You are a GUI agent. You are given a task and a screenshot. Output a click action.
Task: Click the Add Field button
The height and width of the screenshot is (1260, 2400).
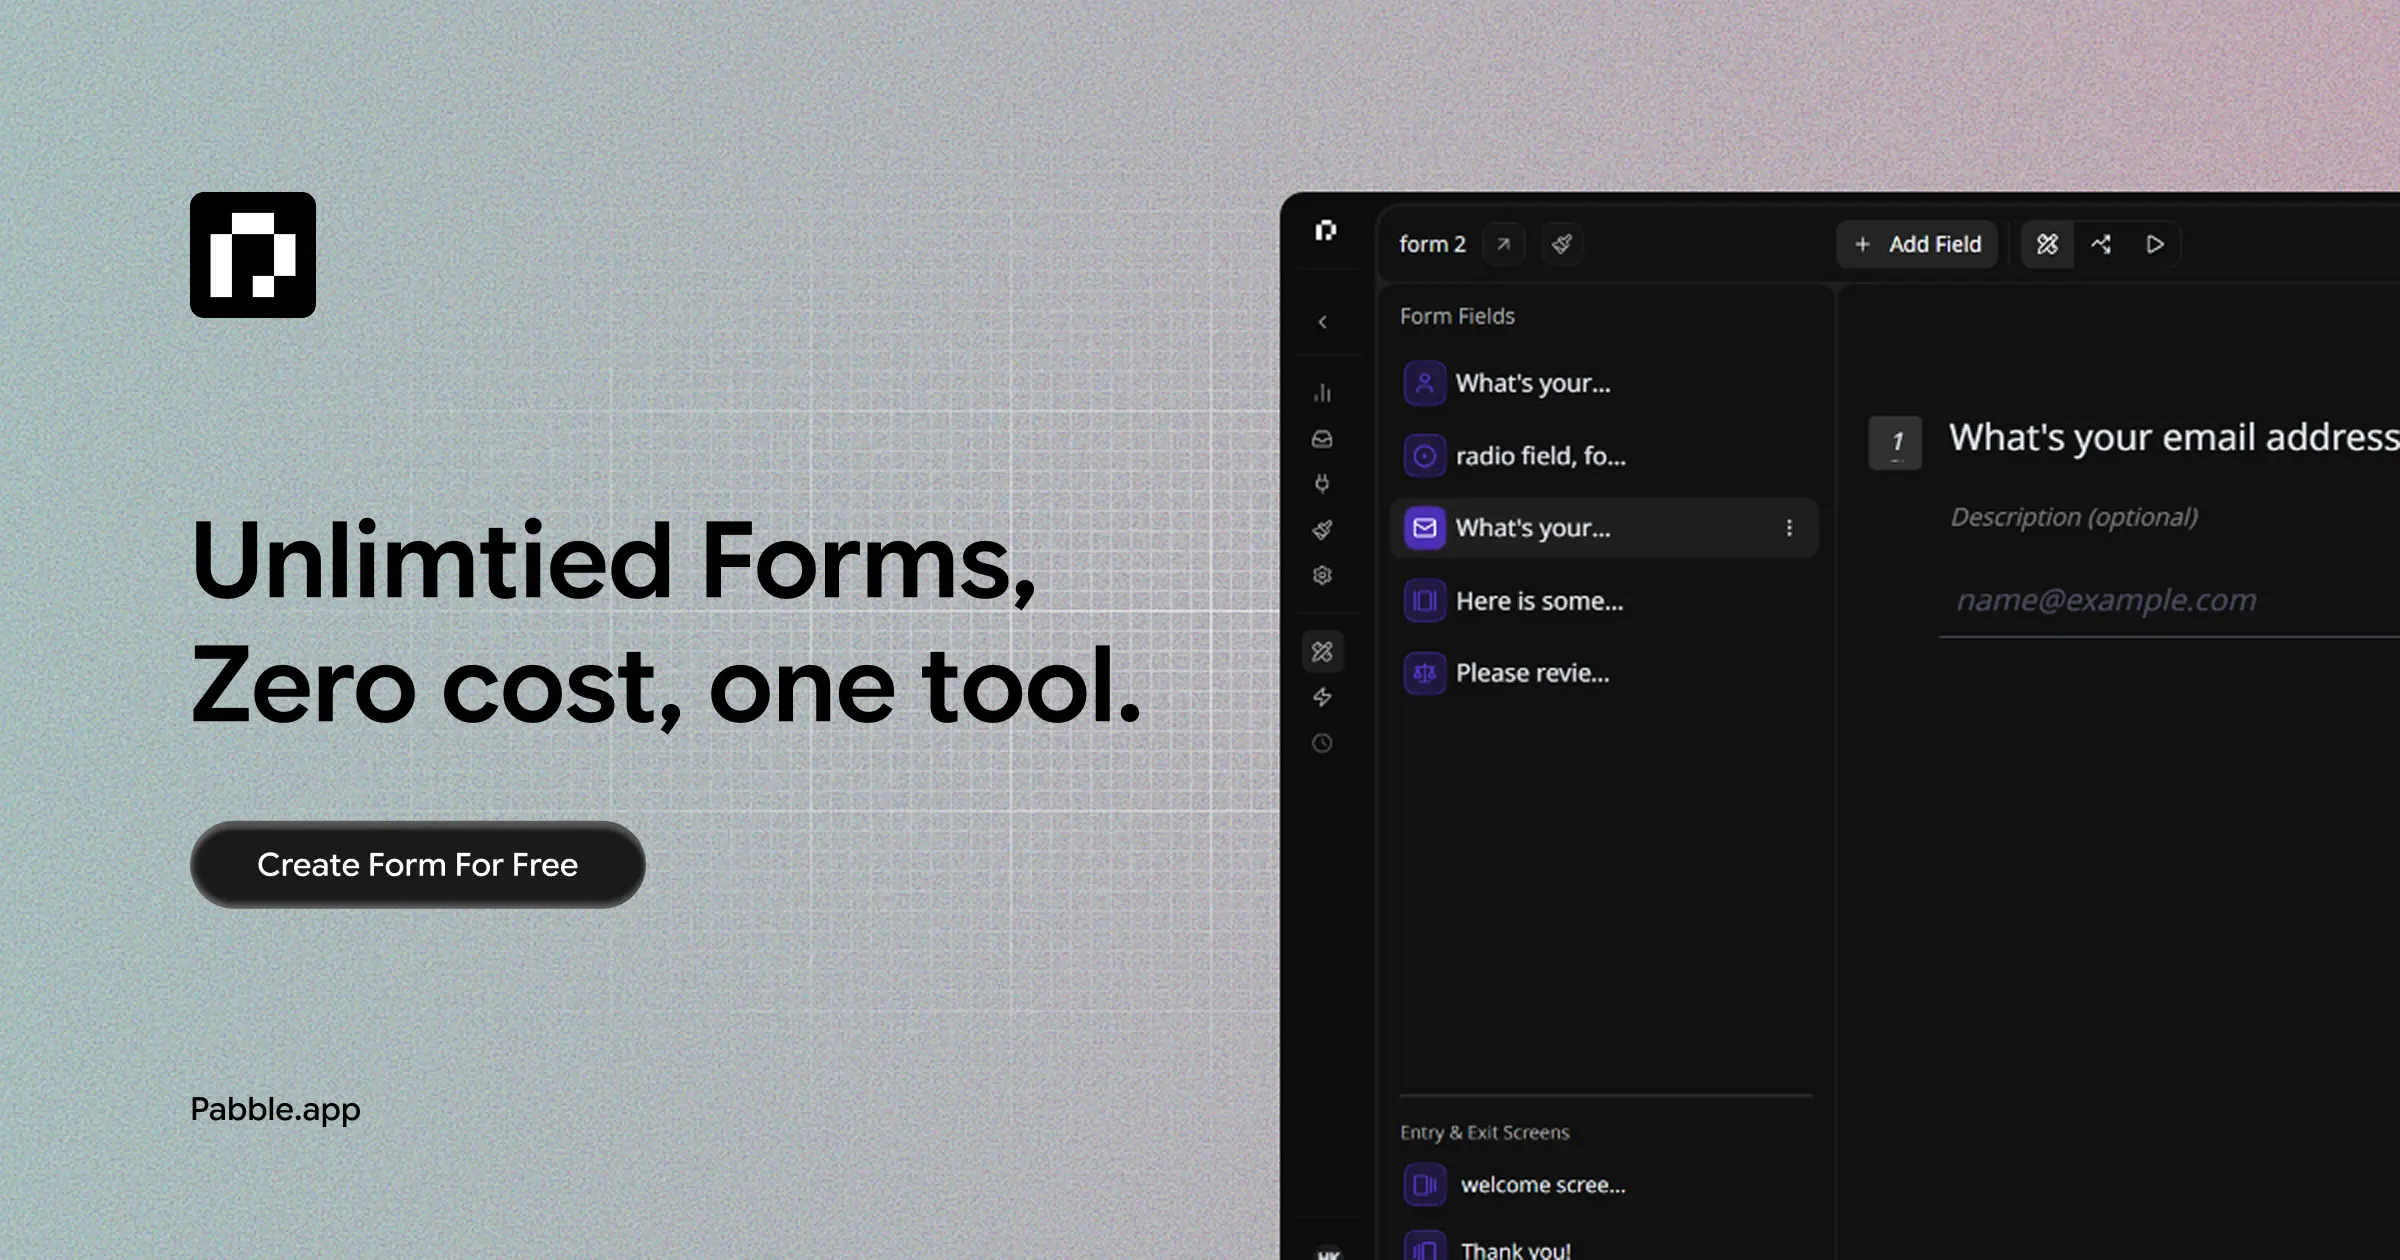[x=1917, y=244]
